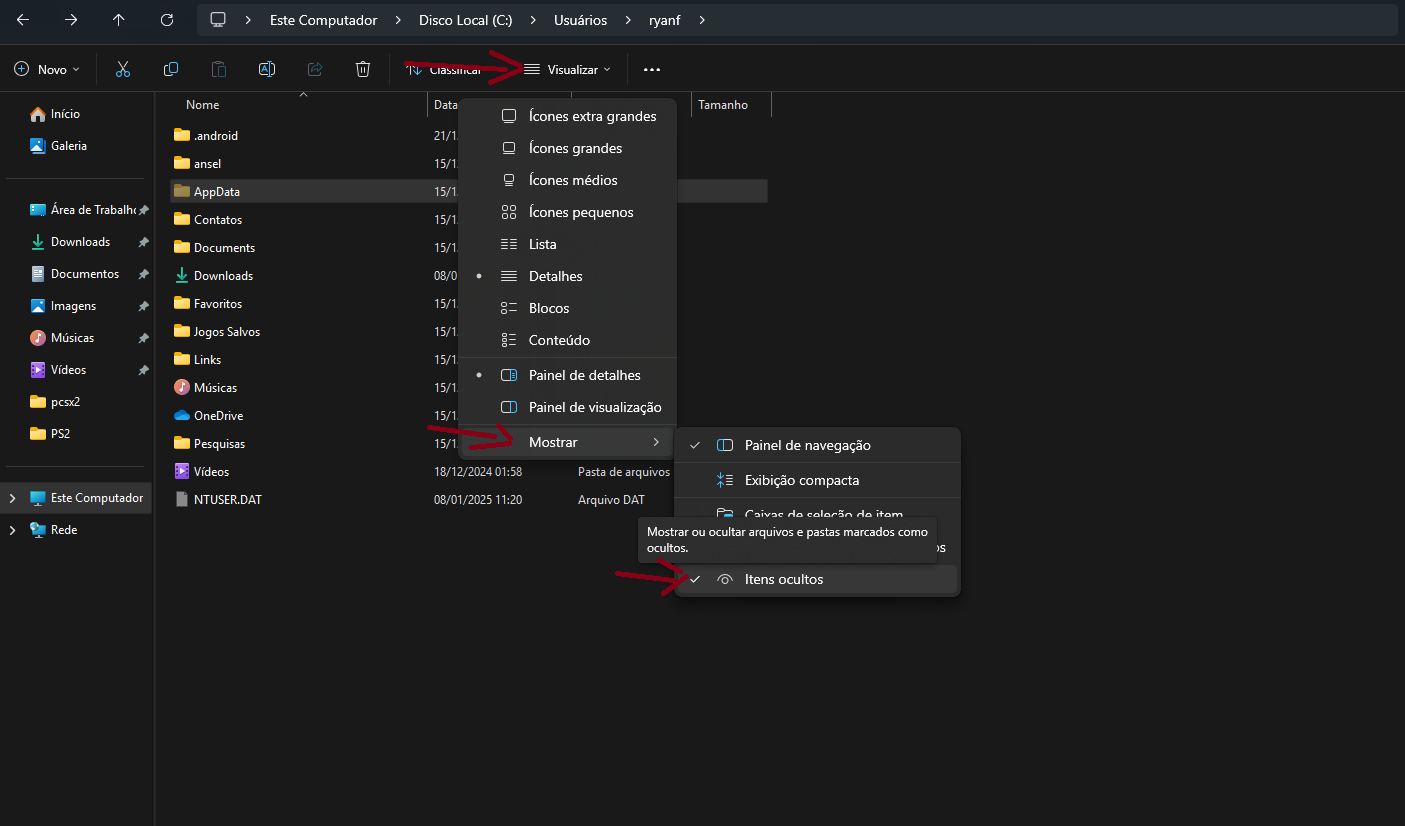Image resolution: width=1405 pixels, height=826 pixels.
Task: Open the Visualizar dropdown
Action: pos(568,70)
